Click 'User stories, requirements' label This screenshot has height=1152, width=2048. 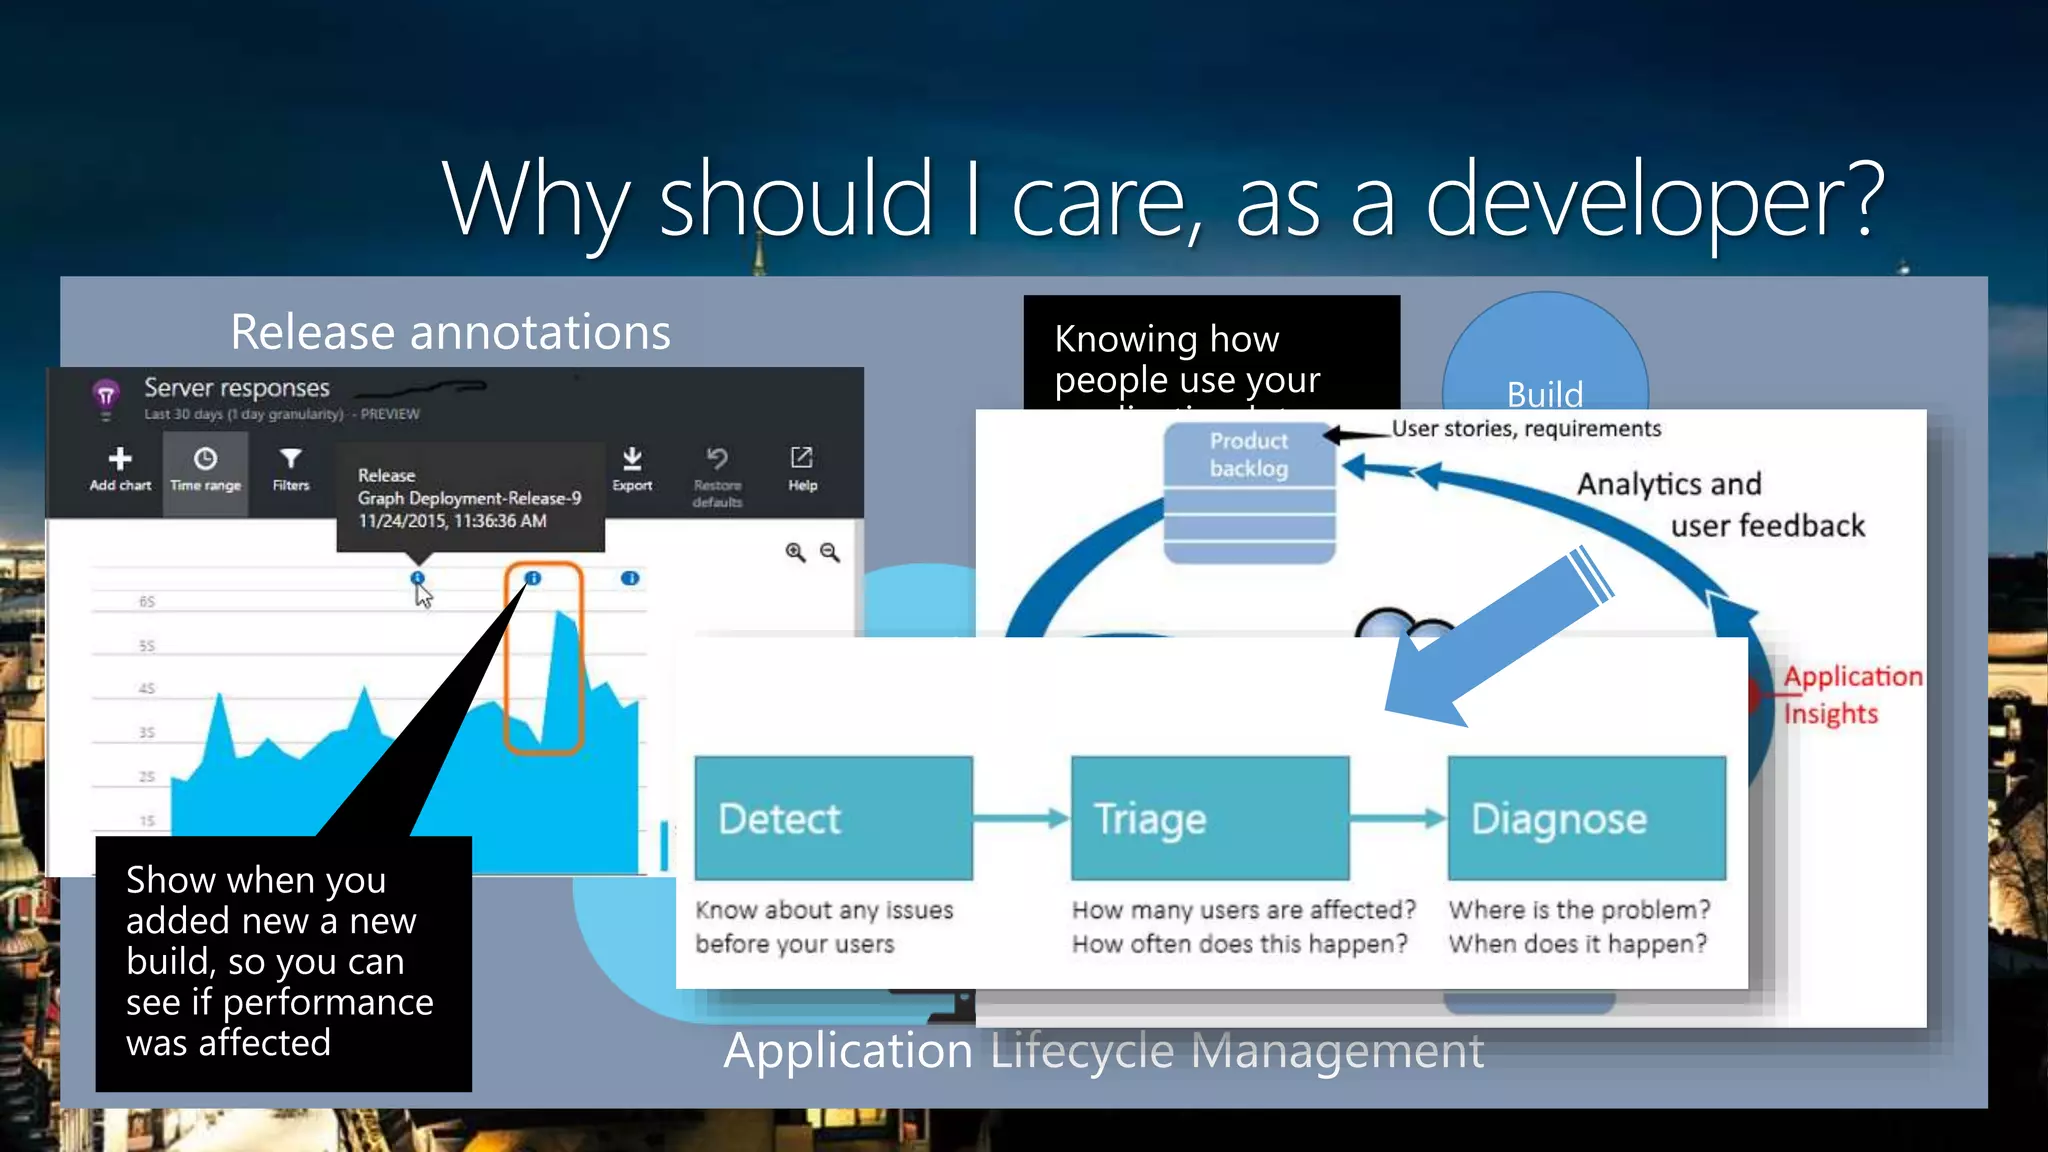coord(1526,429)
